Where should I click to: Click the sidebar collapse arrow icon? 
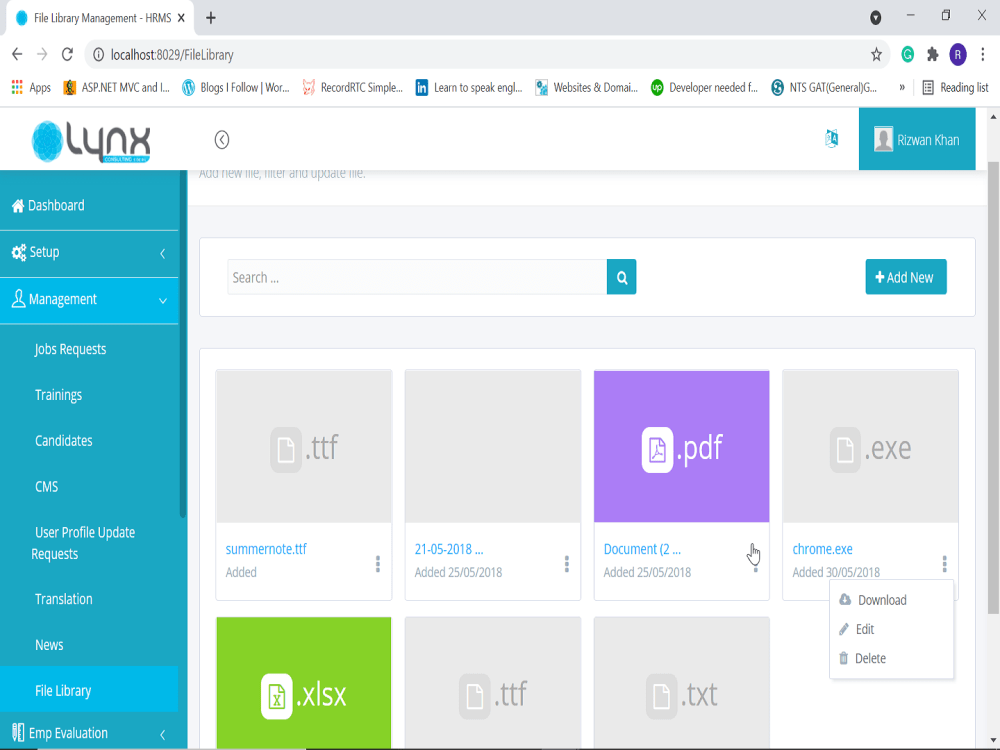coord(221,140)
